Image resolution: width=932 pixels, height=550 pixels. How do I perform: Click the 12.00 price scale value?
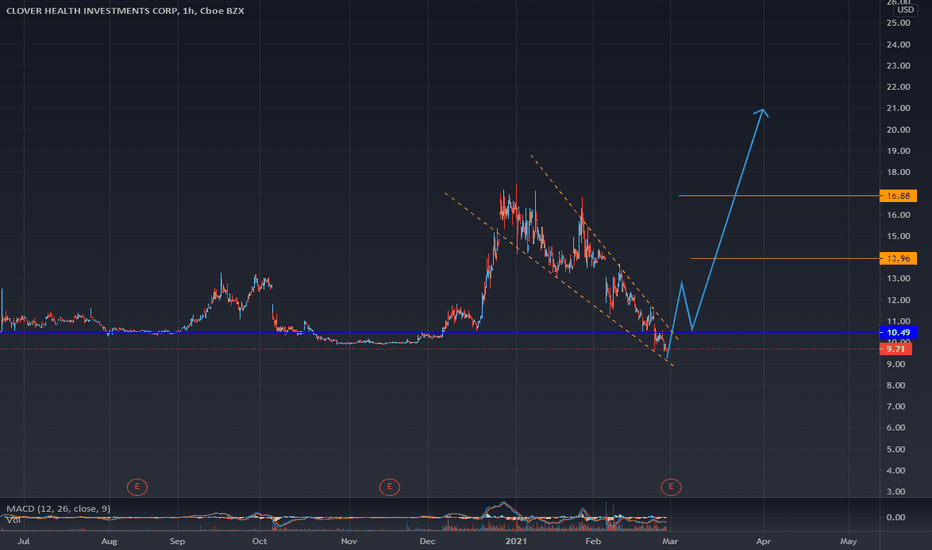898,300
